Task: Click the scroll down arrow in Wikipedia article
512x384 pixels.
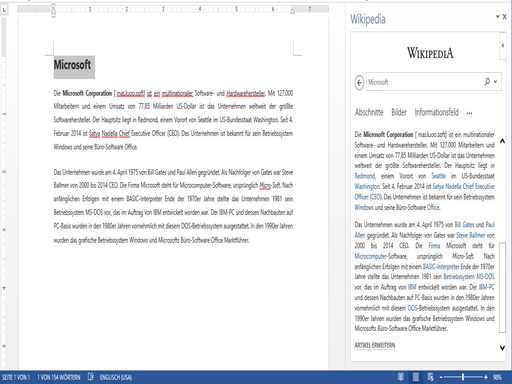Action: point(502,348)
